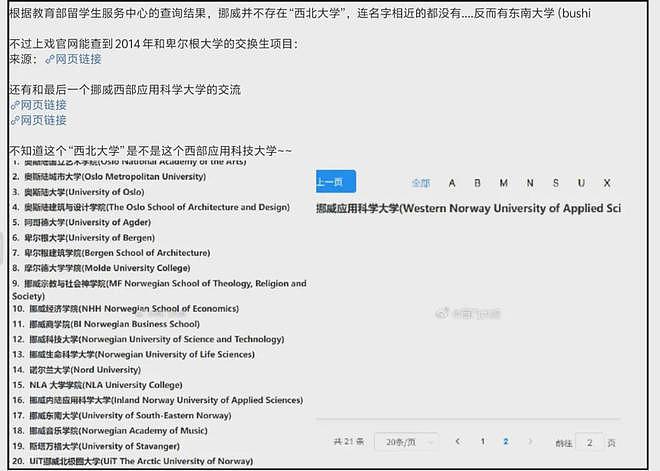Image resolution: width=660 pixels, height=471 pixels.
Task: Click the Oslo Metropolitan University row
Action: (109, 177)
